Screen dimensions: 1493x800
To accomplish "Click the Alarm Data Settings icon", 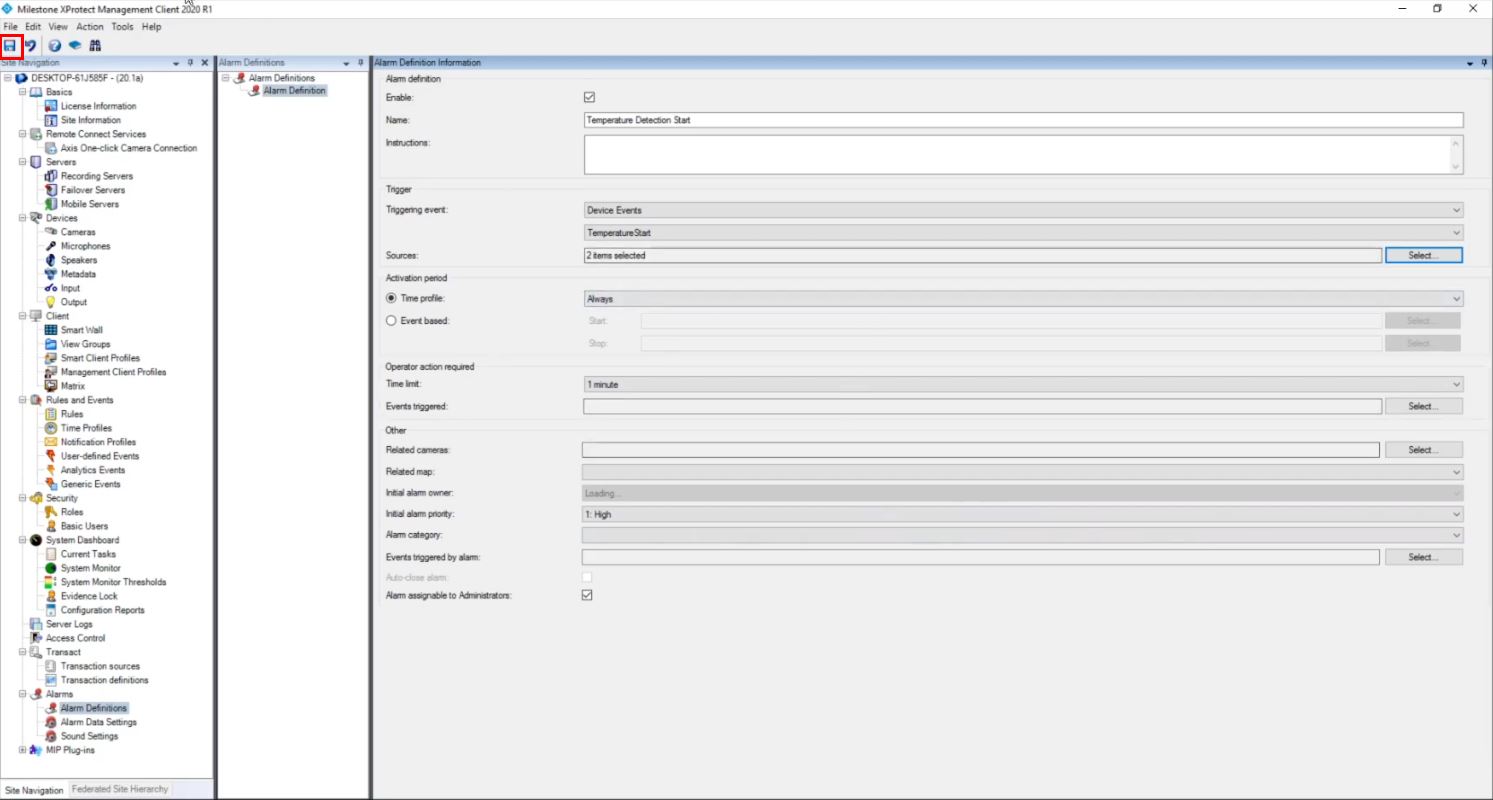I will (52, 722).
